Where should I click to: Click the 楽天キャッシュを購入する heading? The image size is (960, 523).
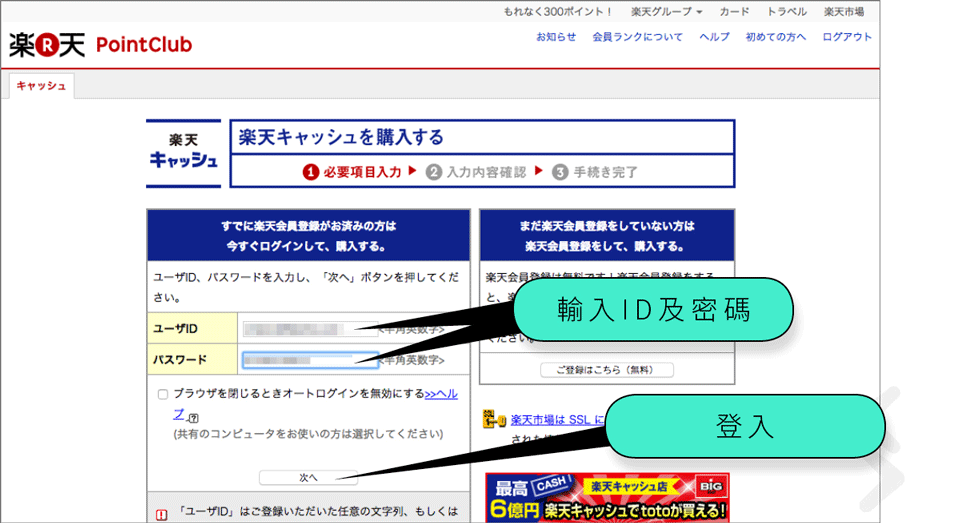tap(341, 137)
